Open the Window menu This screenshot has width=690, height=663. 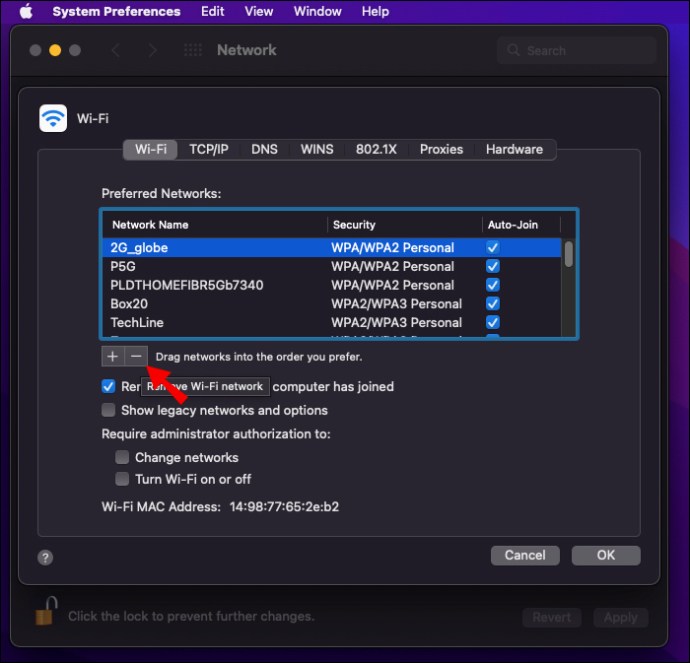[x=317, y=11]
